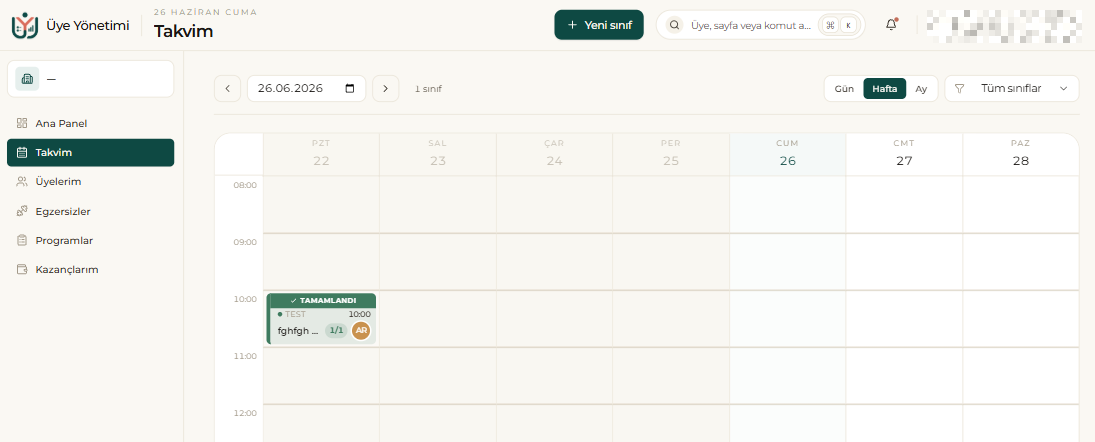
Task: Click the building icon in sidebar selector
Action: click(x=27, y=79)
